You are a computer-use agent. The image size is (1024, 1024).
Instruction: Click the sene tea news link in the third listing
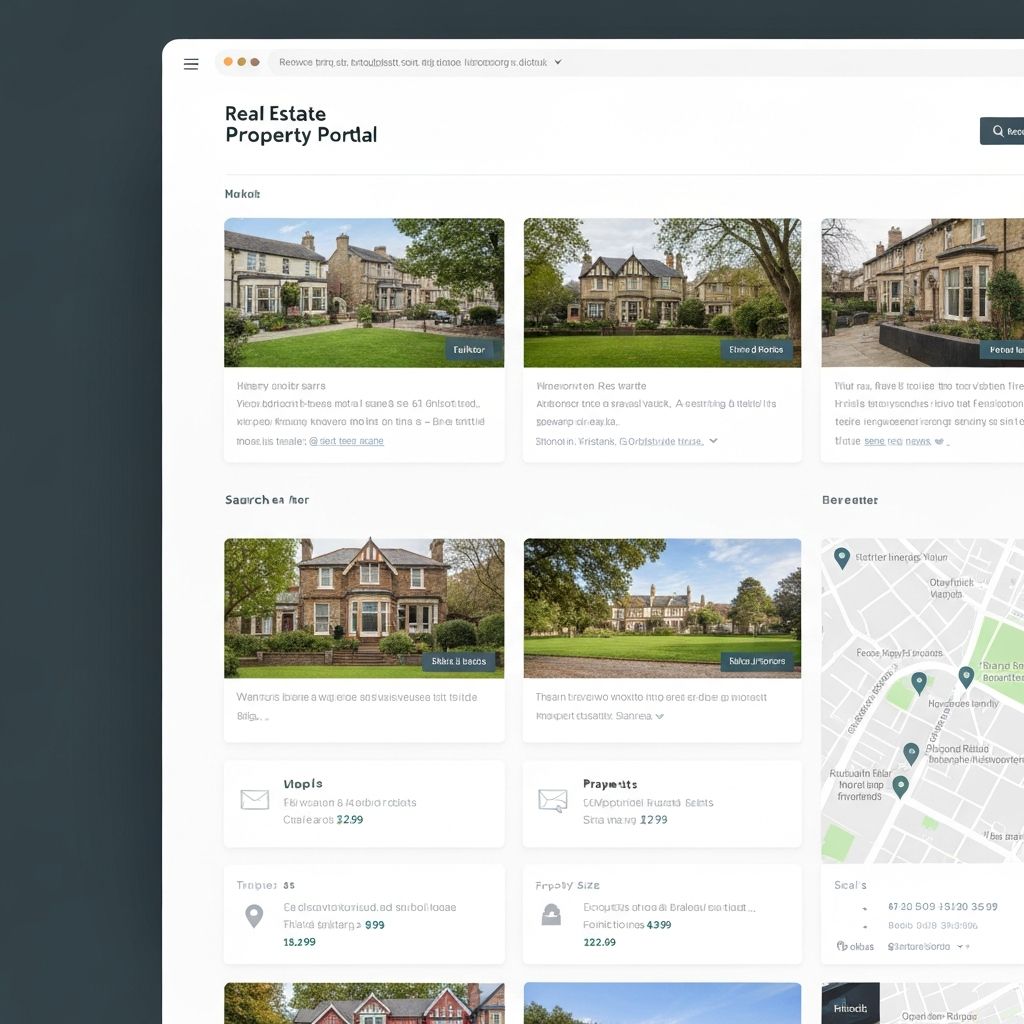coord(899,441)
